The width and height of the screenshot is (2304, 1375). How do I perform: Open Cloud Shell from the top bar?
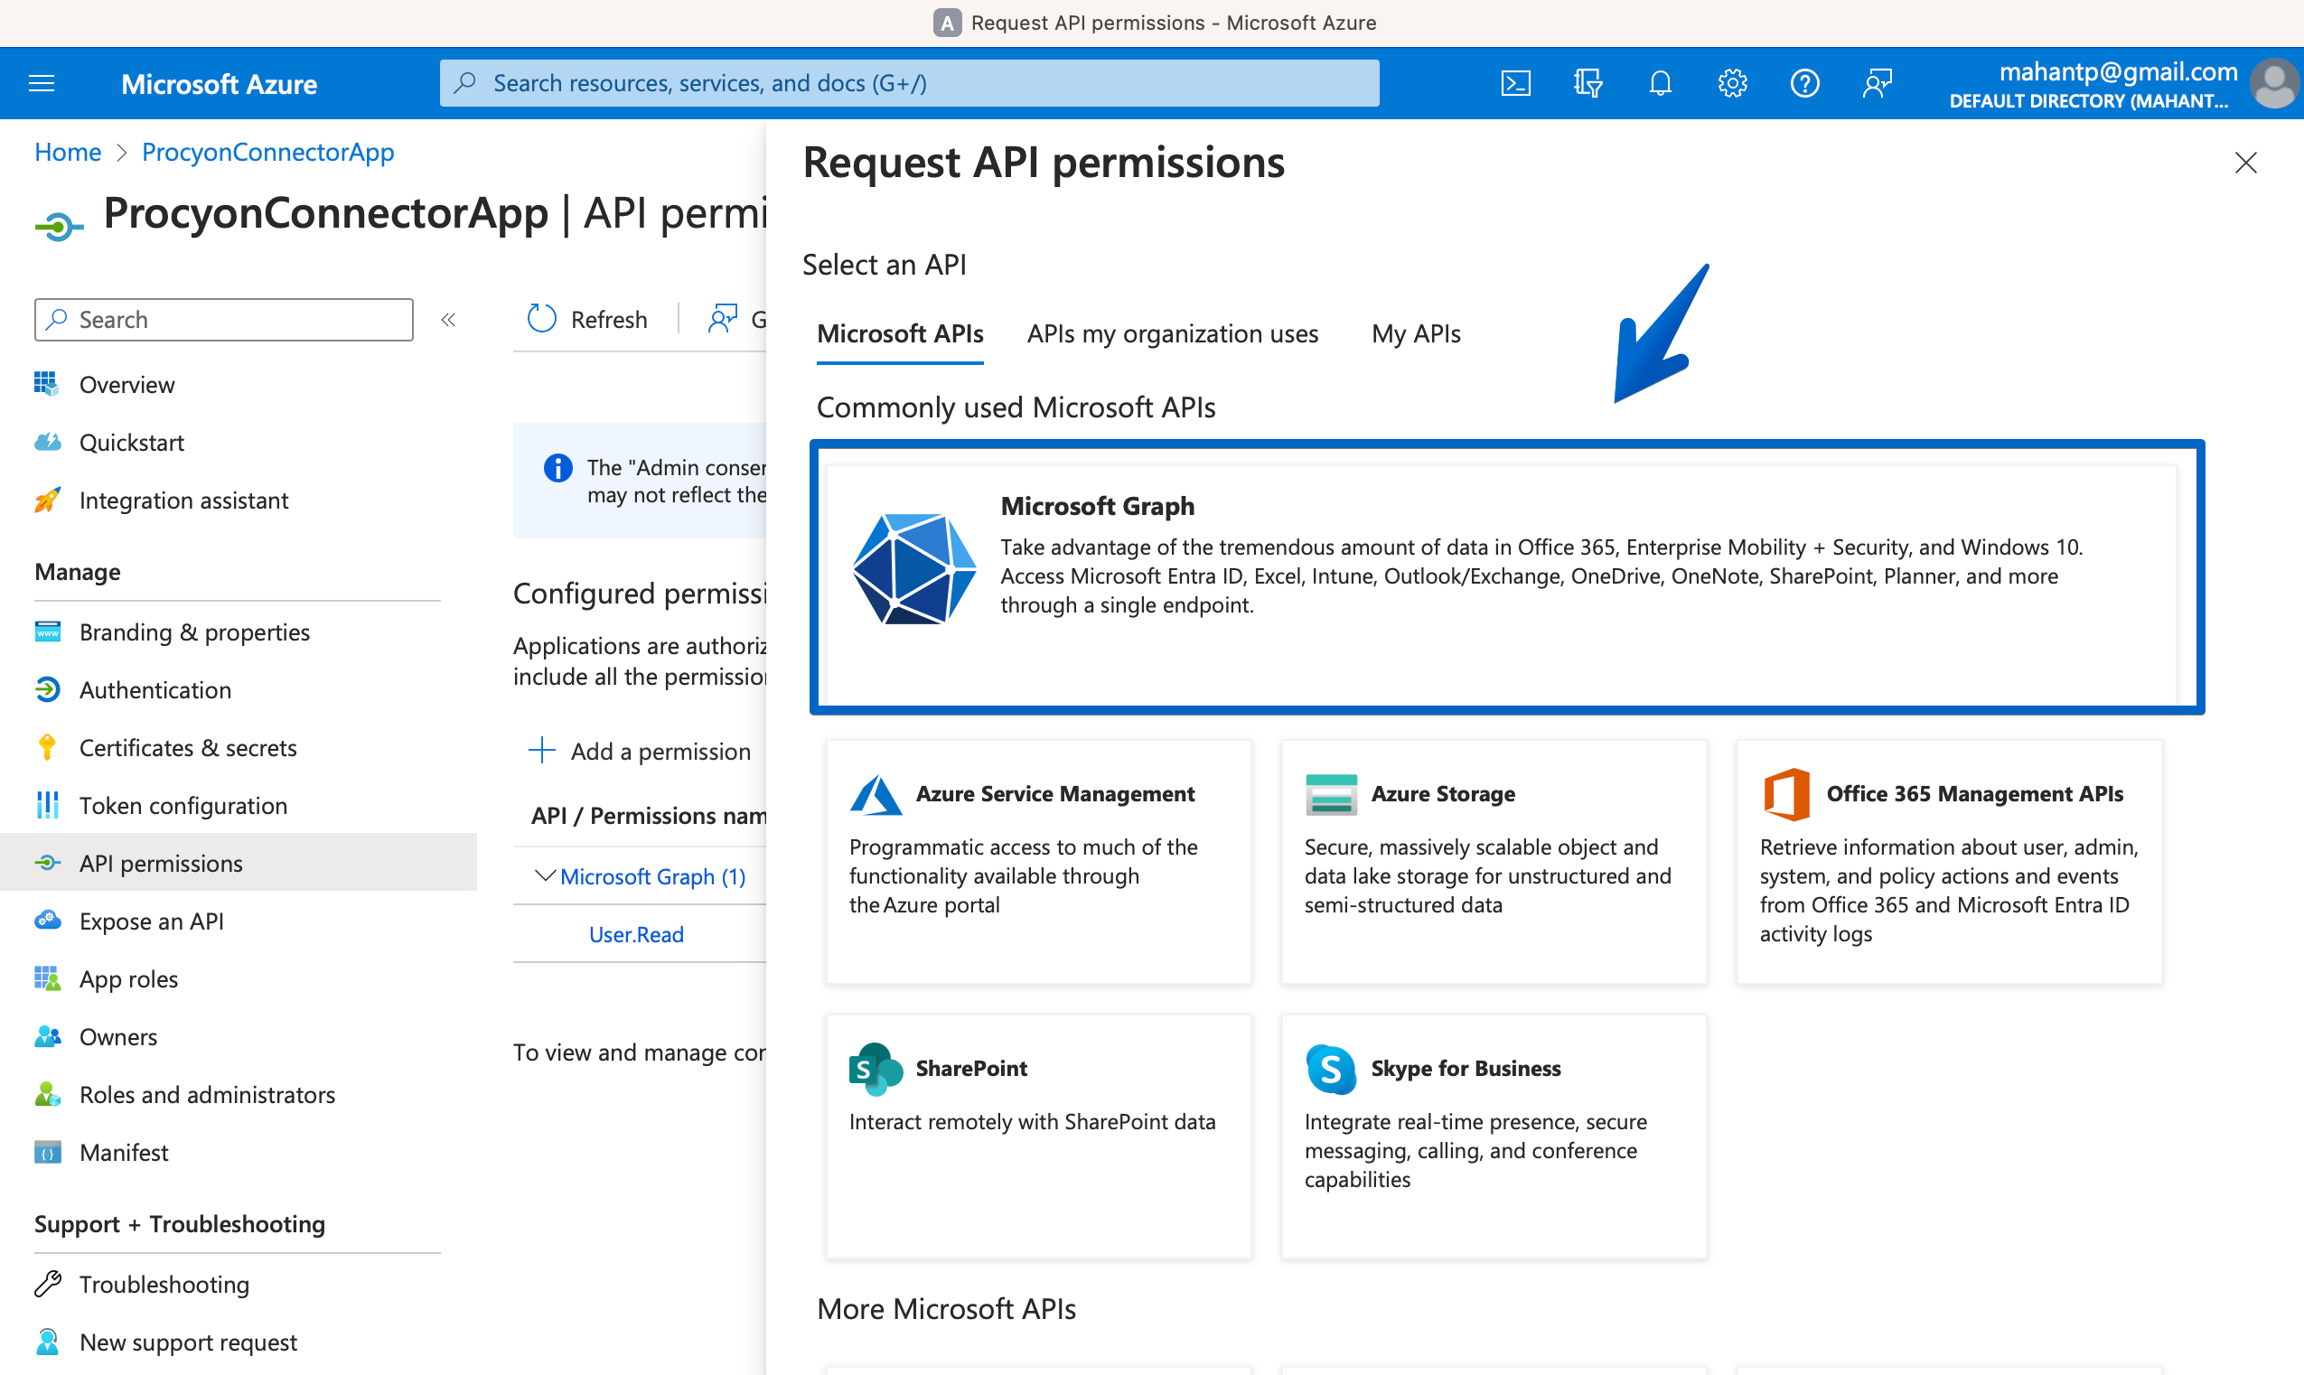point(1515,83)
